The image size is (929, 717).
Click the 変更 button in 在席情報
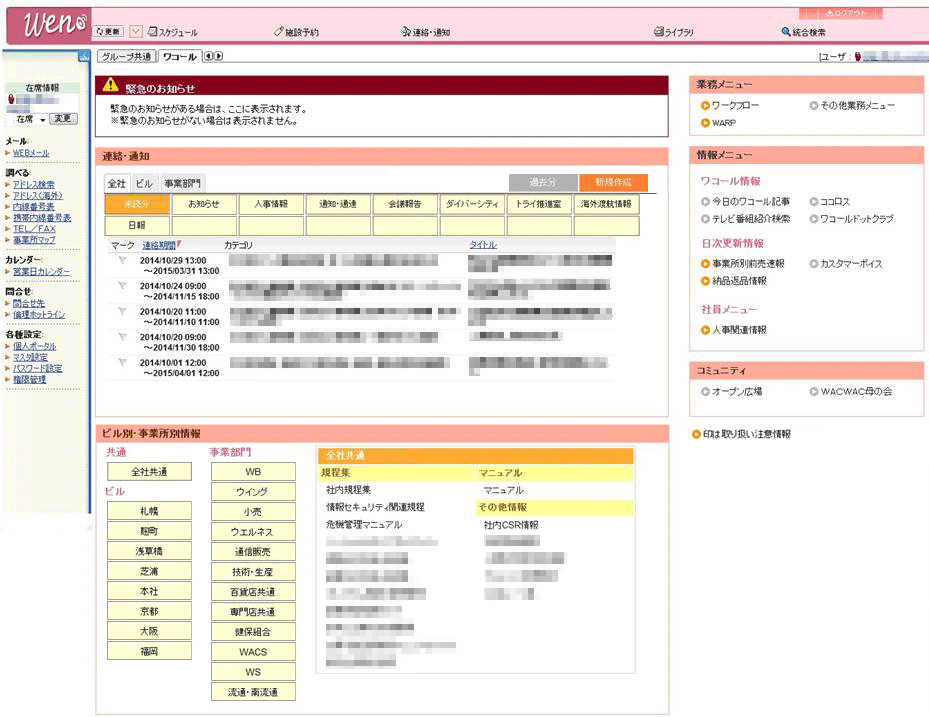pyautogui.click(x=63, y=119)
